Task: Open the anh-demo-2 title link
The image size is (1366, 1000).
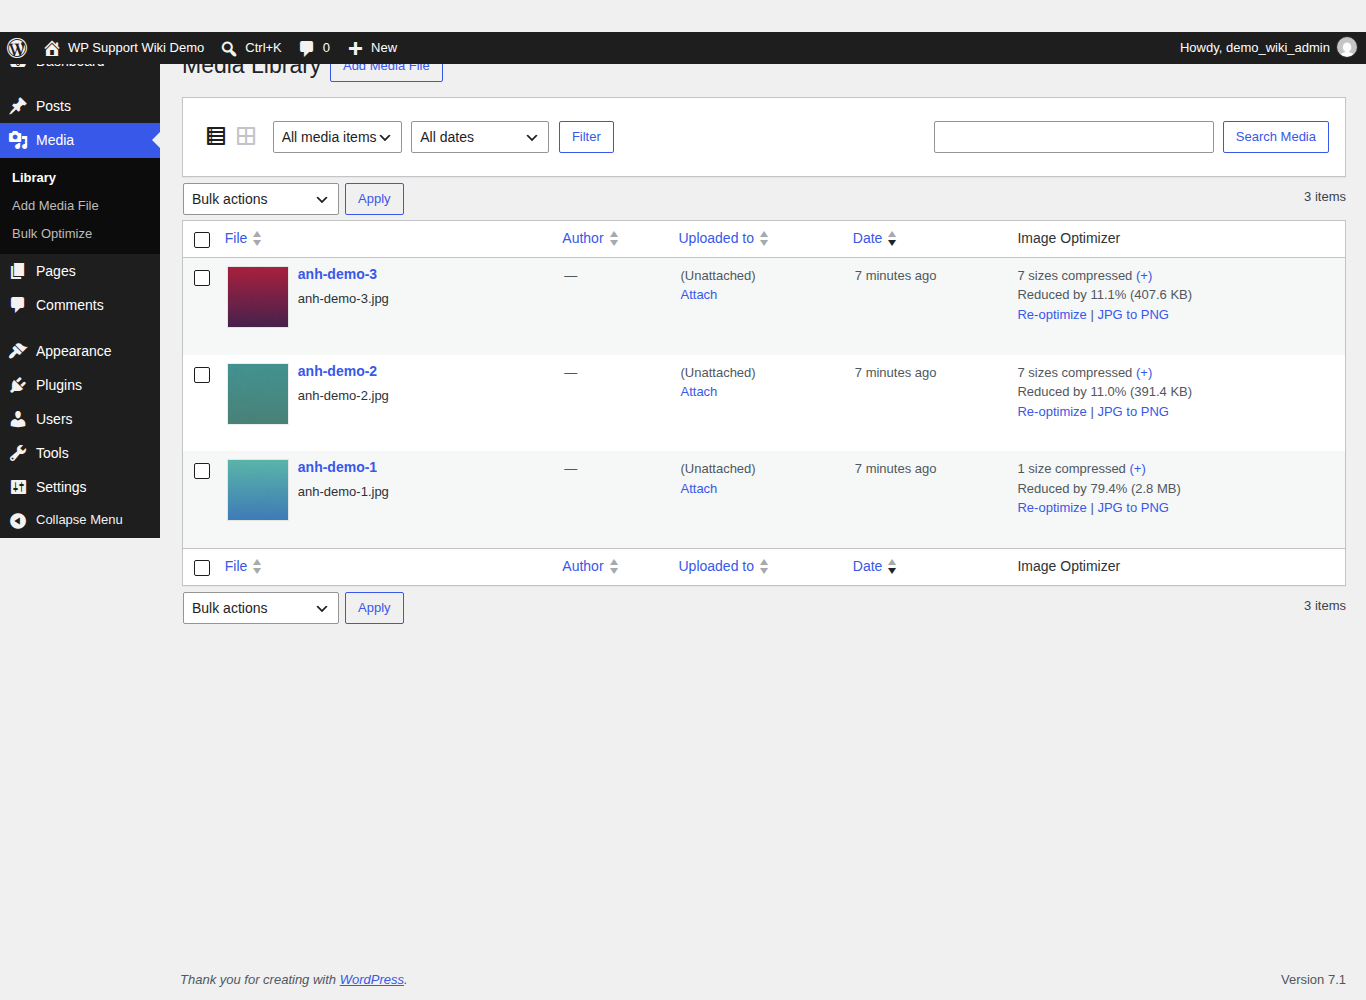Action: 337,371
